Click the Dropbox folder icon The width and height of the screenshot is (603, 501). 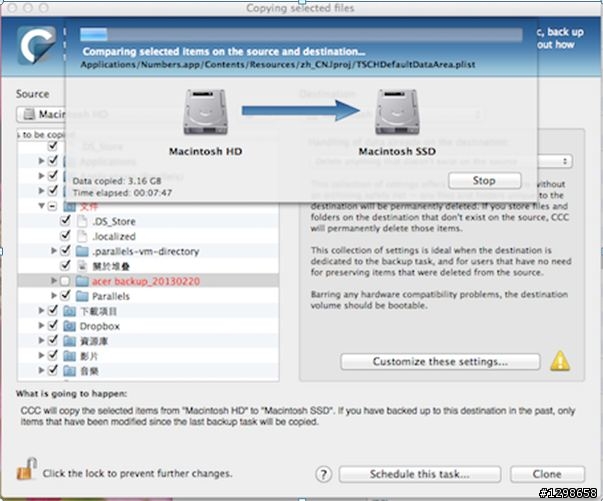coord(70,326)
